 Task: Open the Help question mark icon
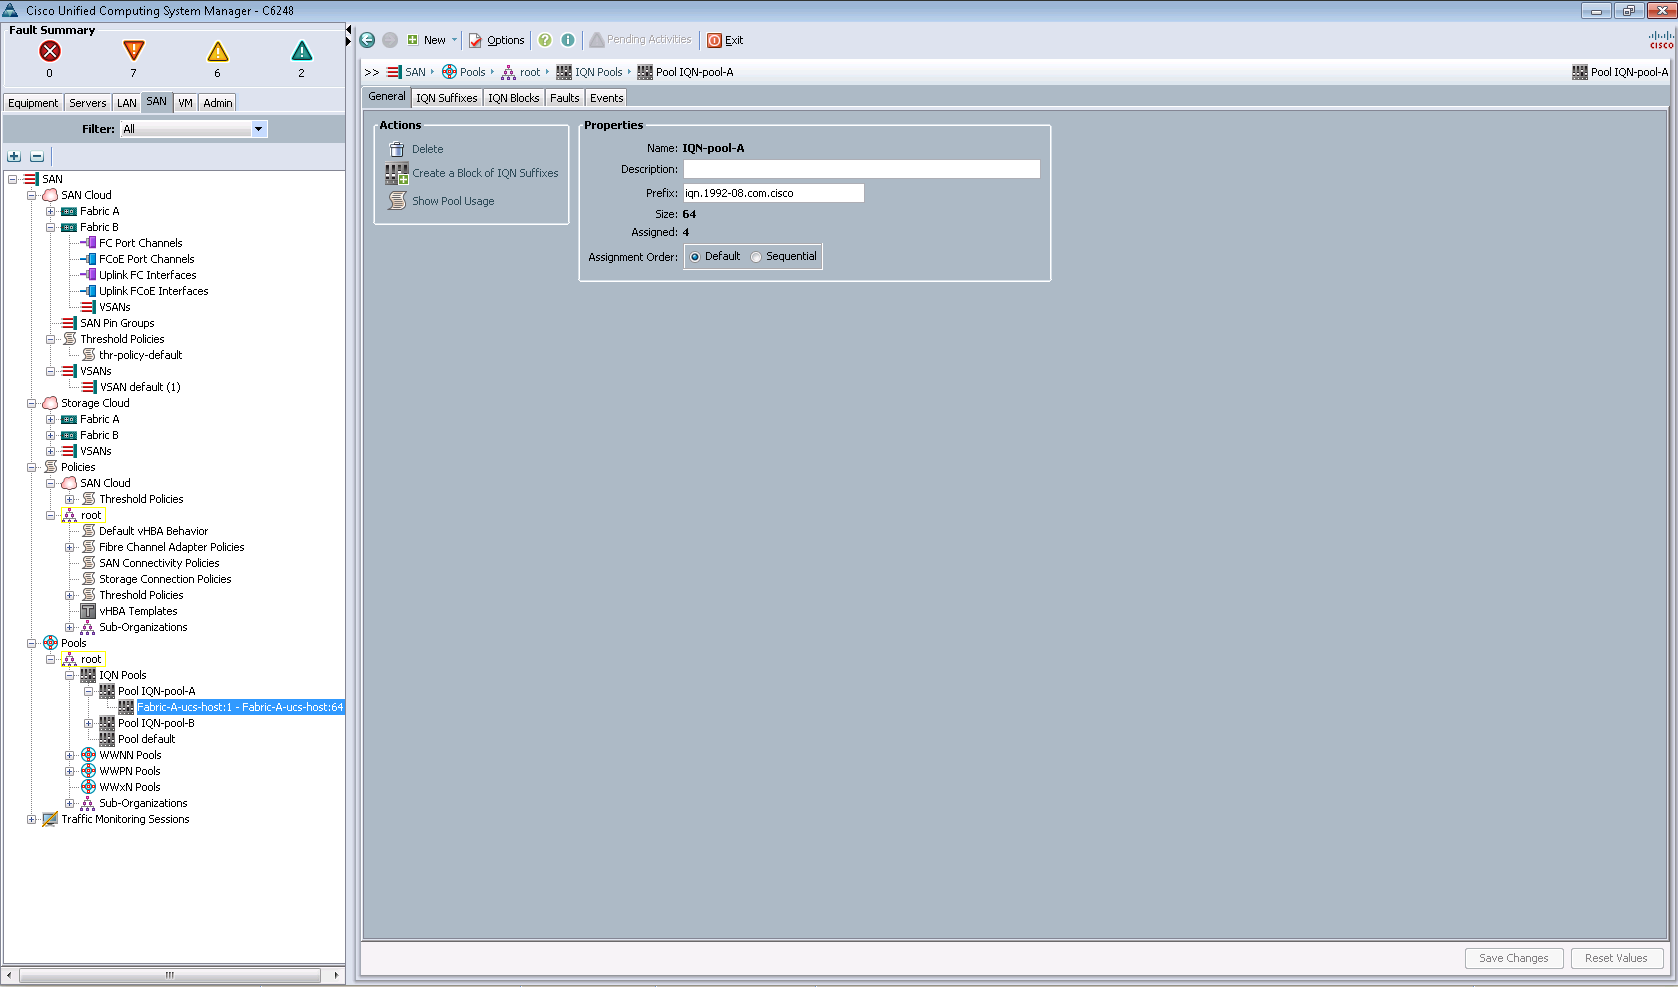(x=545, y=40)
